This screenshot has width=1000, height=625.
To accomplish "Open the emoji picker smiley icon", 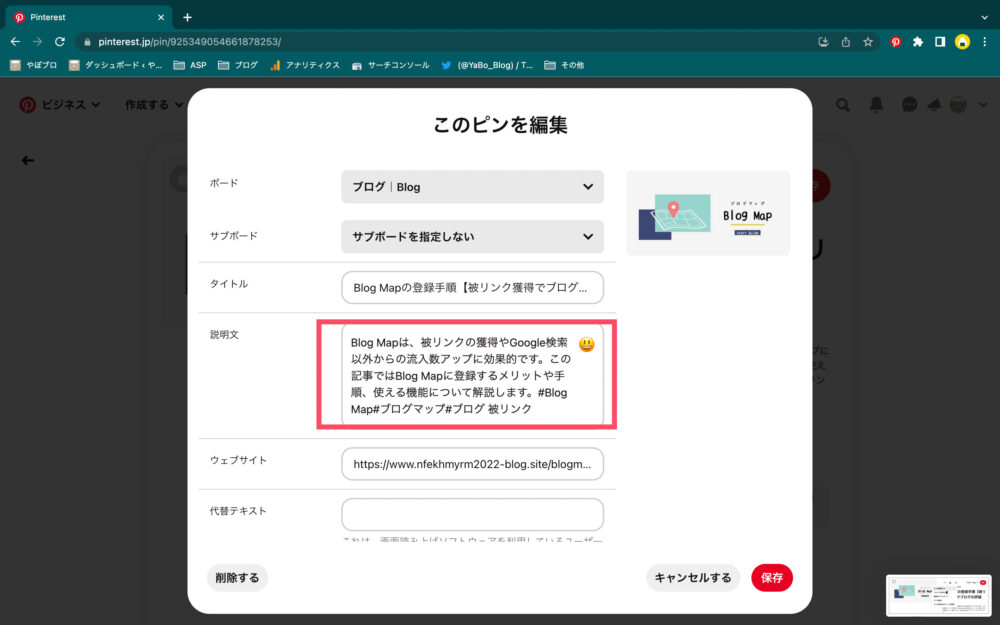I will tap(587, 344).
